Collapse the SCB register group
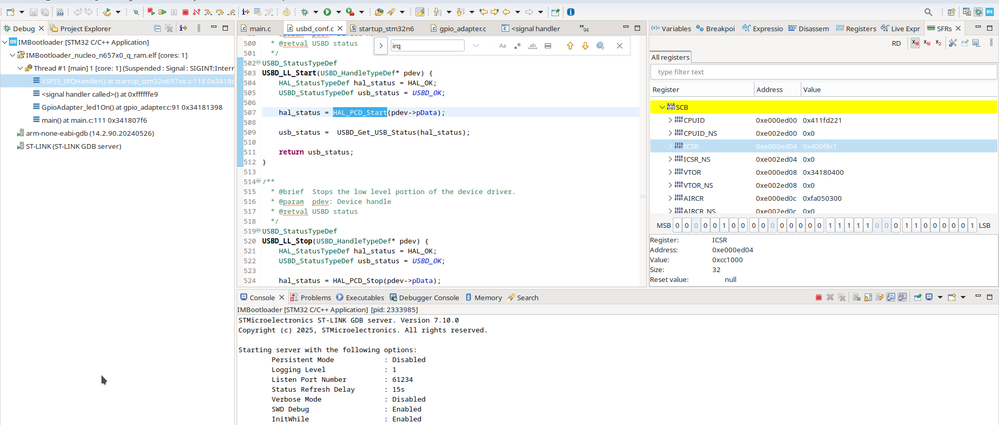 (662, 107)
